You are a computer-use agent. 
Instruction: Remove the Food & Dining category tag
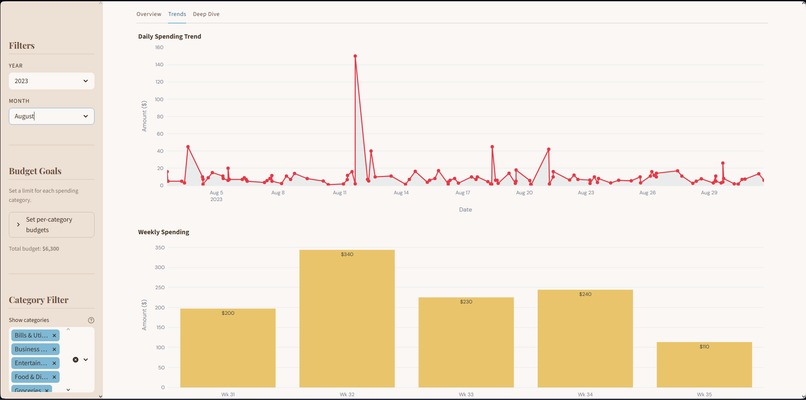point(54,377)
